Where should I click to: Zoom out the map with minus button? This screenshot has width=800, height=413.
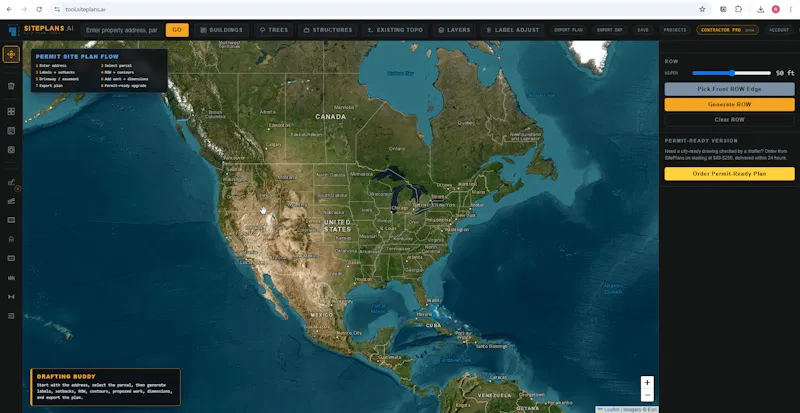(647, 395)
